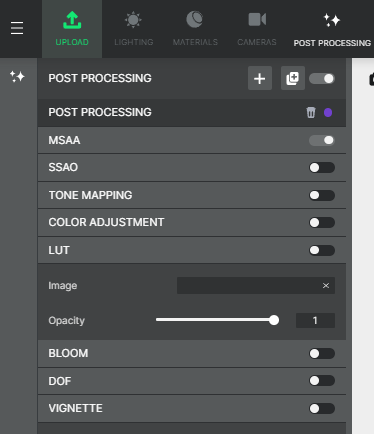Expand the SSAO section
Viewport: 374px width, 434px height.
click(x=192, y=168)
